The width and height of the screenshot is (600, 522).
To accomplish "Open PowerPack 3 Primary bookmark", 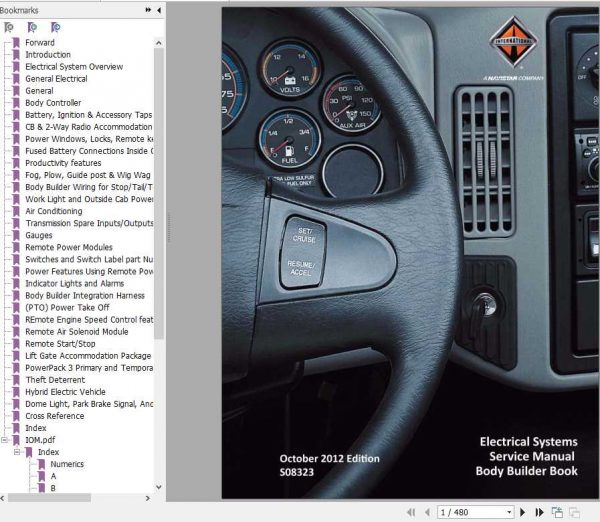I will point(89,368).
